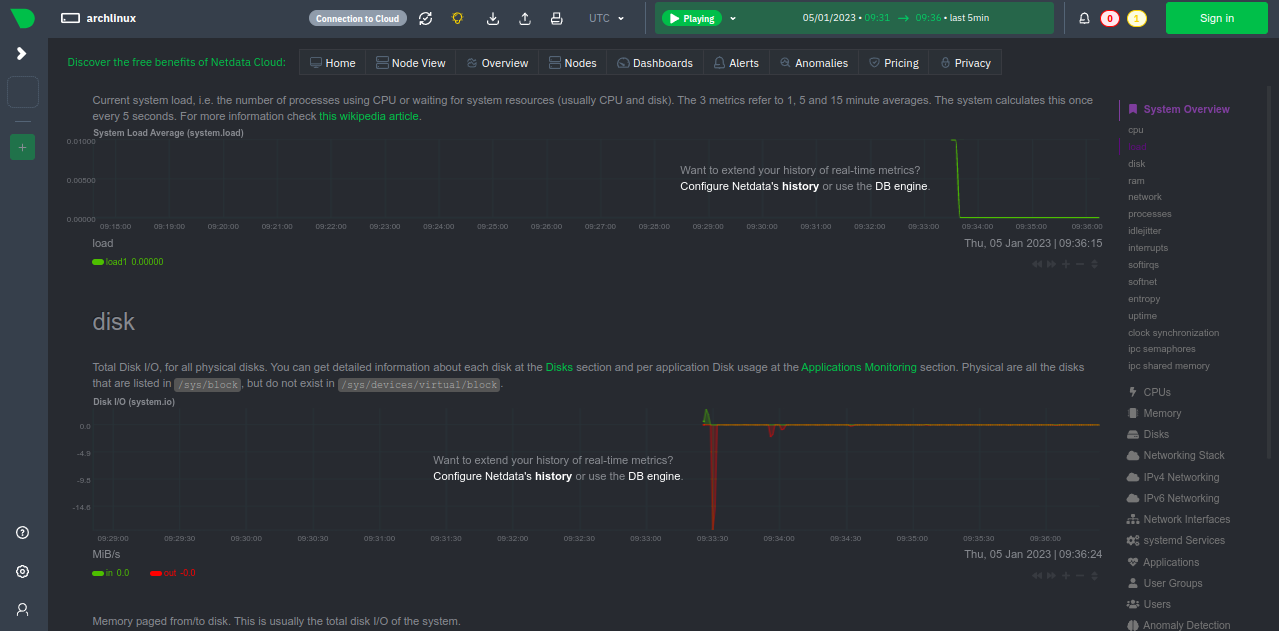Click the lightbulb news icon
Screen dimensions: 1279x631
pos(457,18)
